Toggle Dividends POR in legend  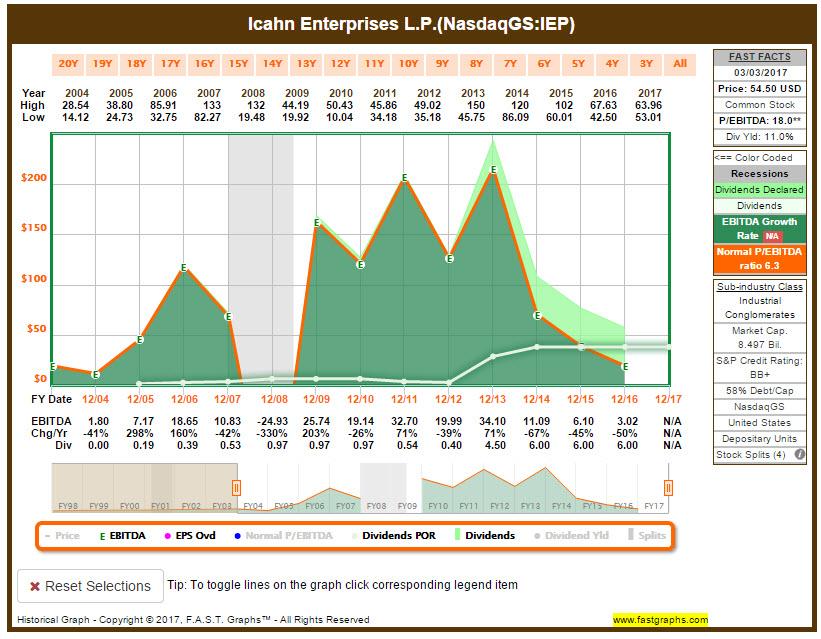tap(394, 536)
